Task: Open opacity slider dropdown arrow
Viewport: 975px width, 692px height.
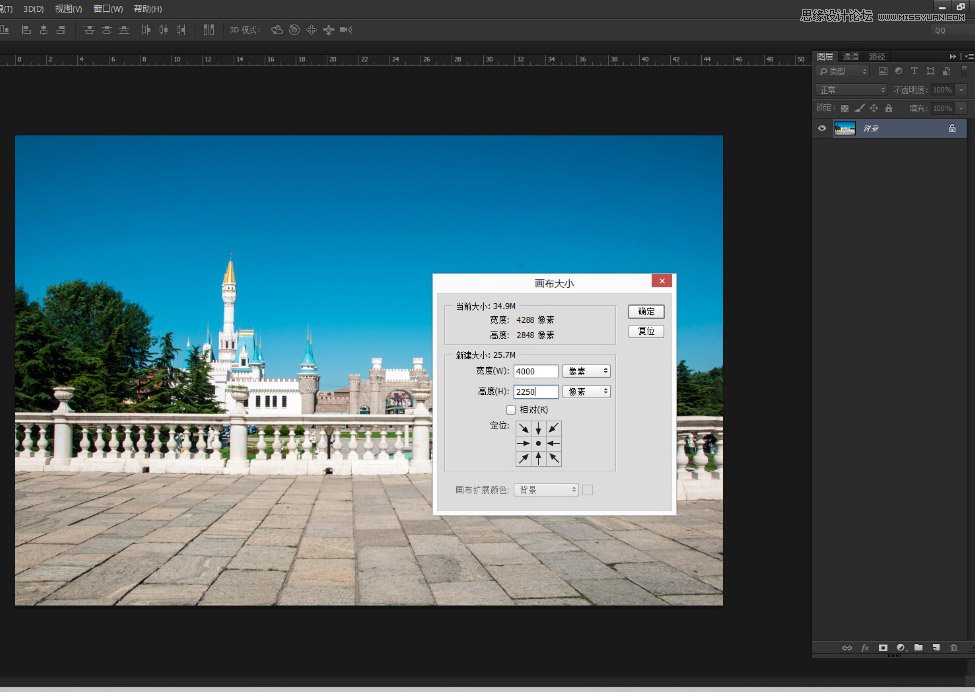Action: [x=961, y=90]
